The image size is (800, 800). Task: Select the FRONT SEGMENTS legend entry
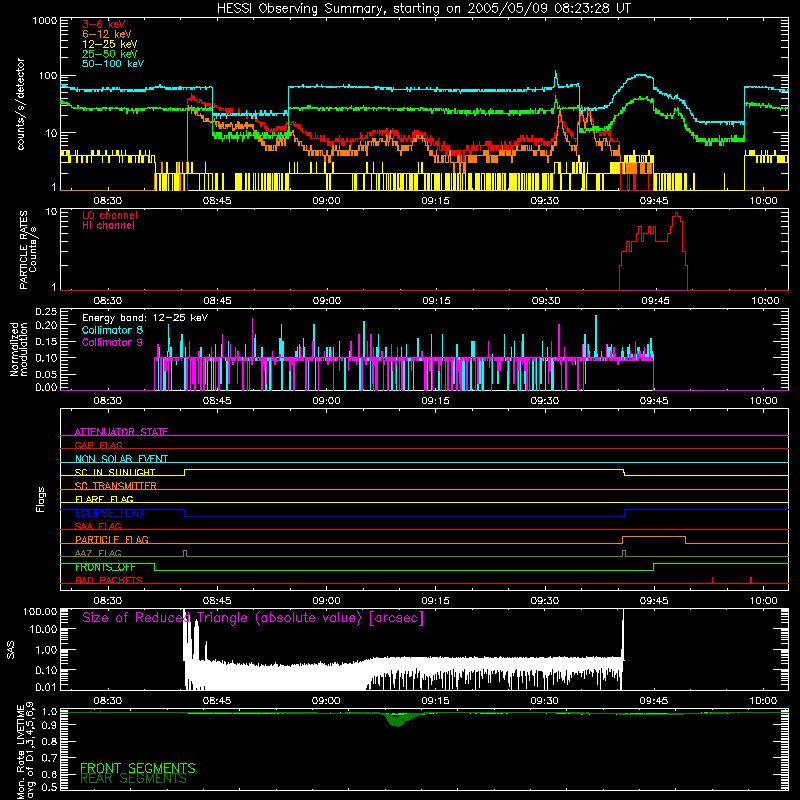[138, 768]
